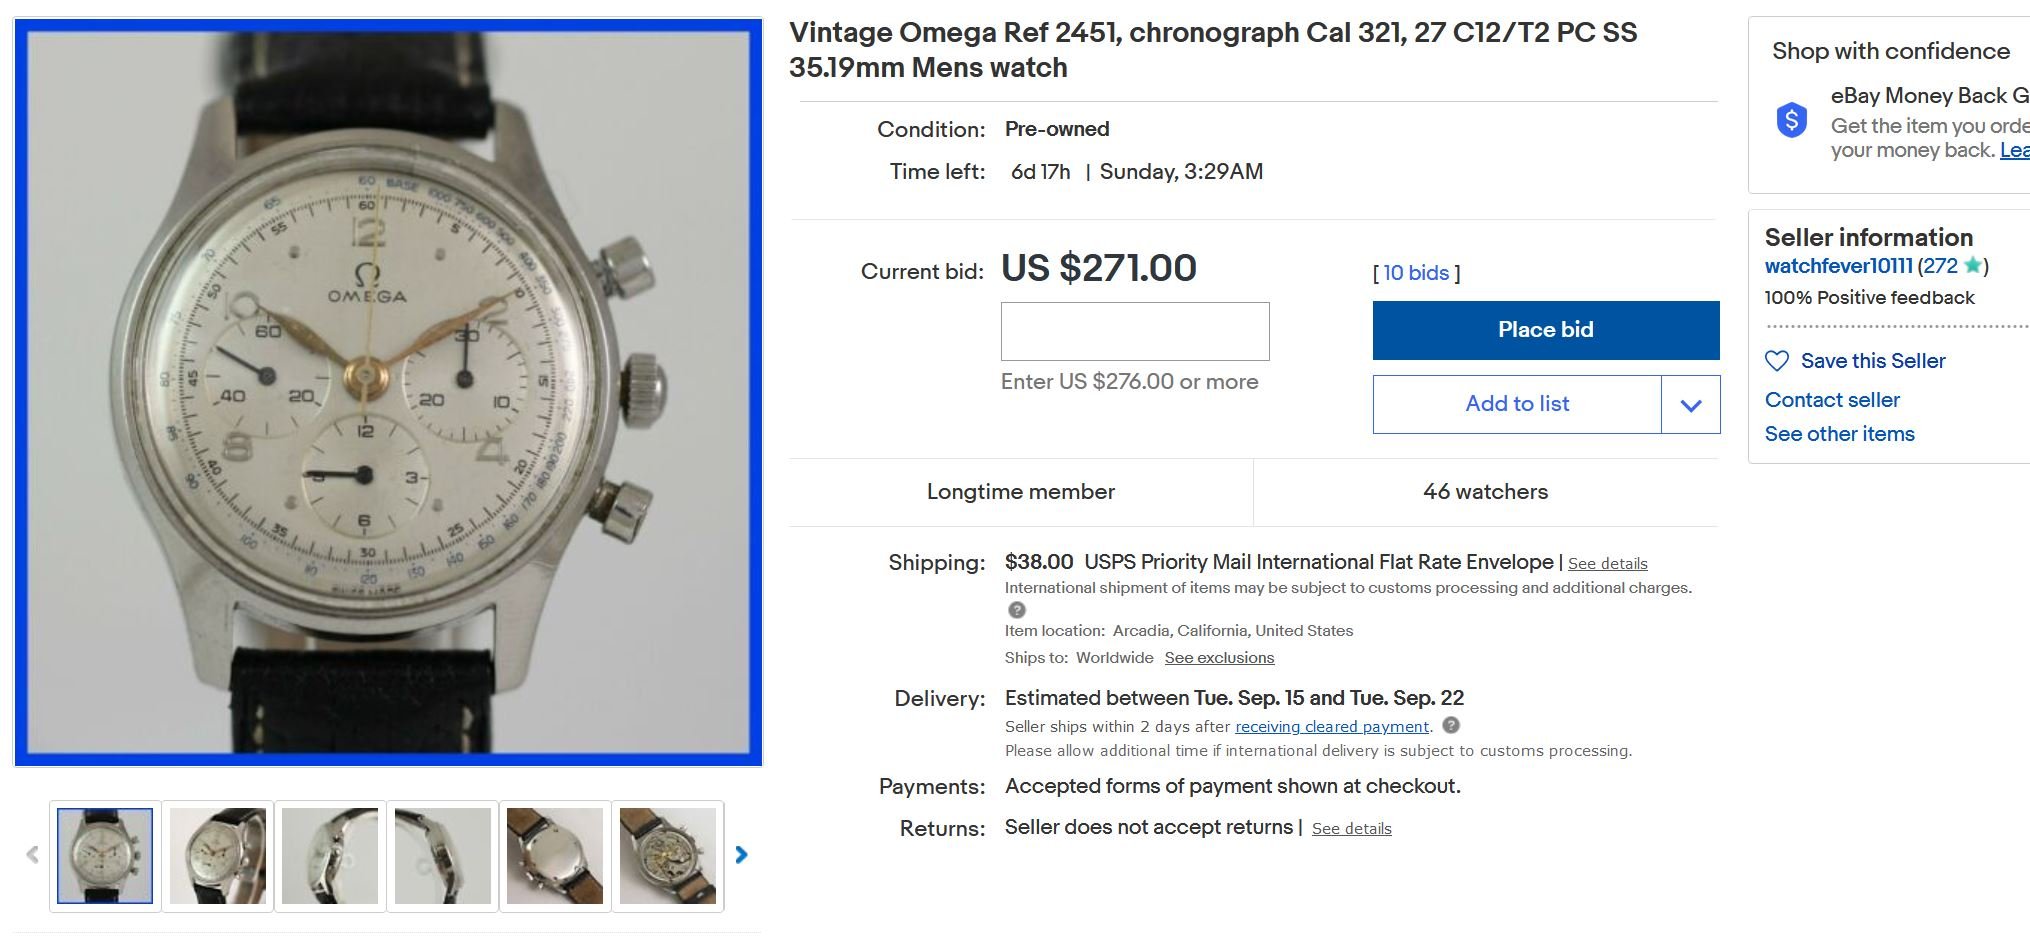The height and width of the screenshot is (942, 2030).
Task: Click See exclusions link
Action: 1219,658
